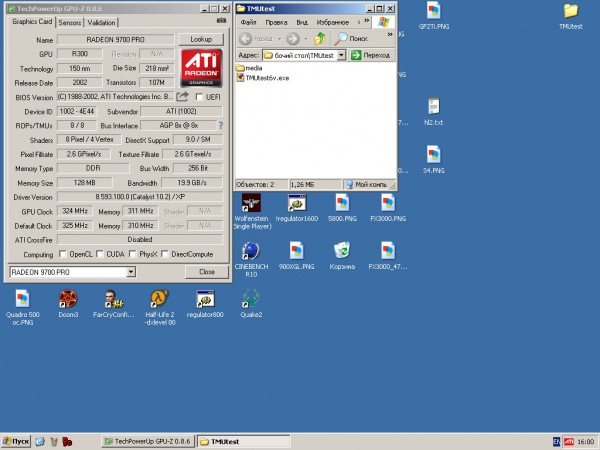Click the Lookup button
This screenshot has height=450, width=600.
click(201, 39)
